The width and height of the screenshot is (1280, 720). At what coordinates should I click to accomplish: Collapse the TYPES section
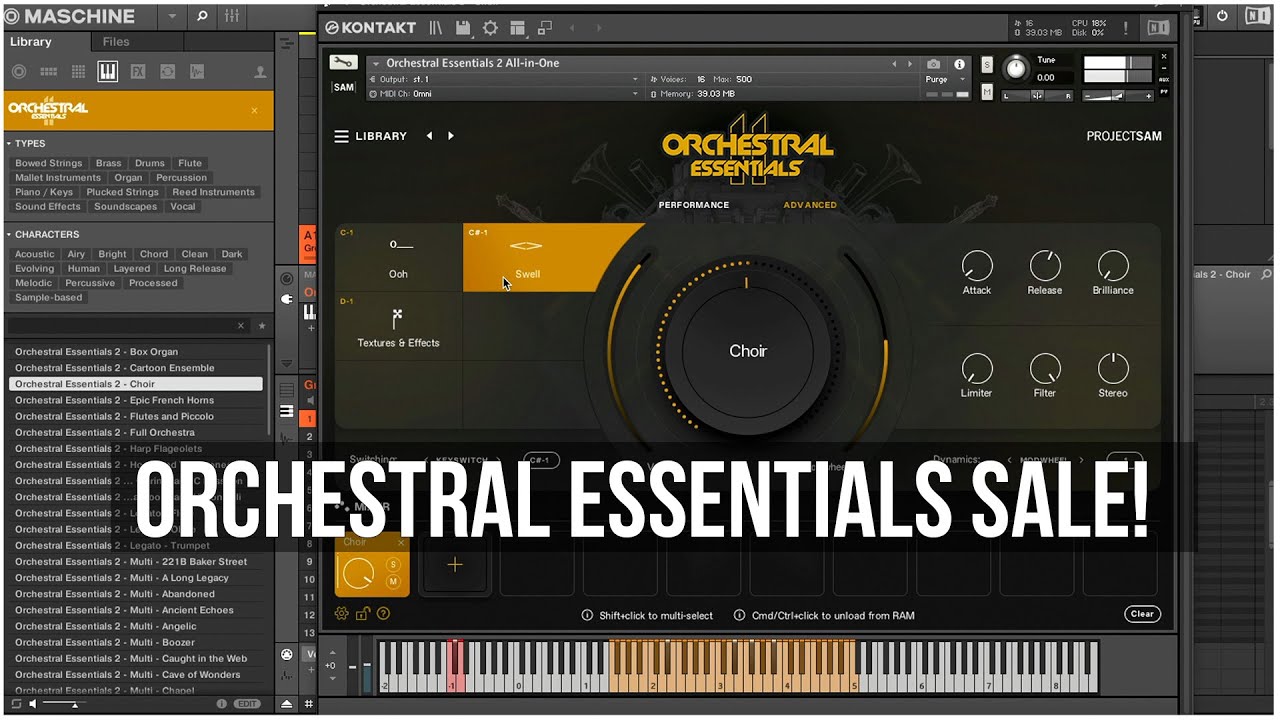click(10, 143)
